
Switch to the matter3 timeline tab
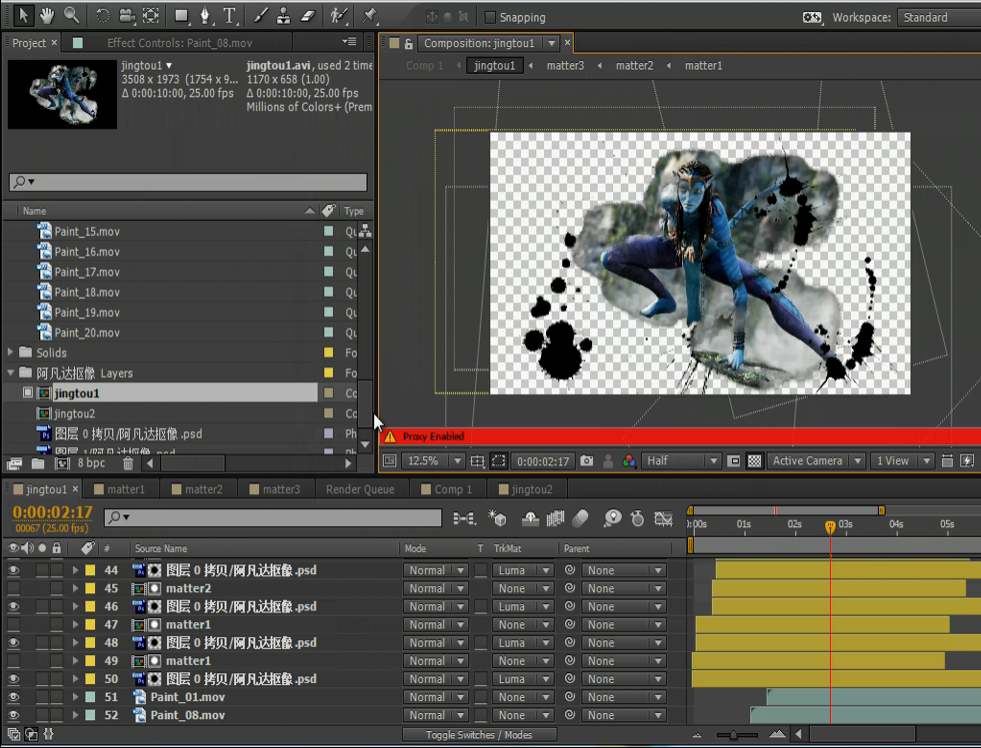[275, 489]
